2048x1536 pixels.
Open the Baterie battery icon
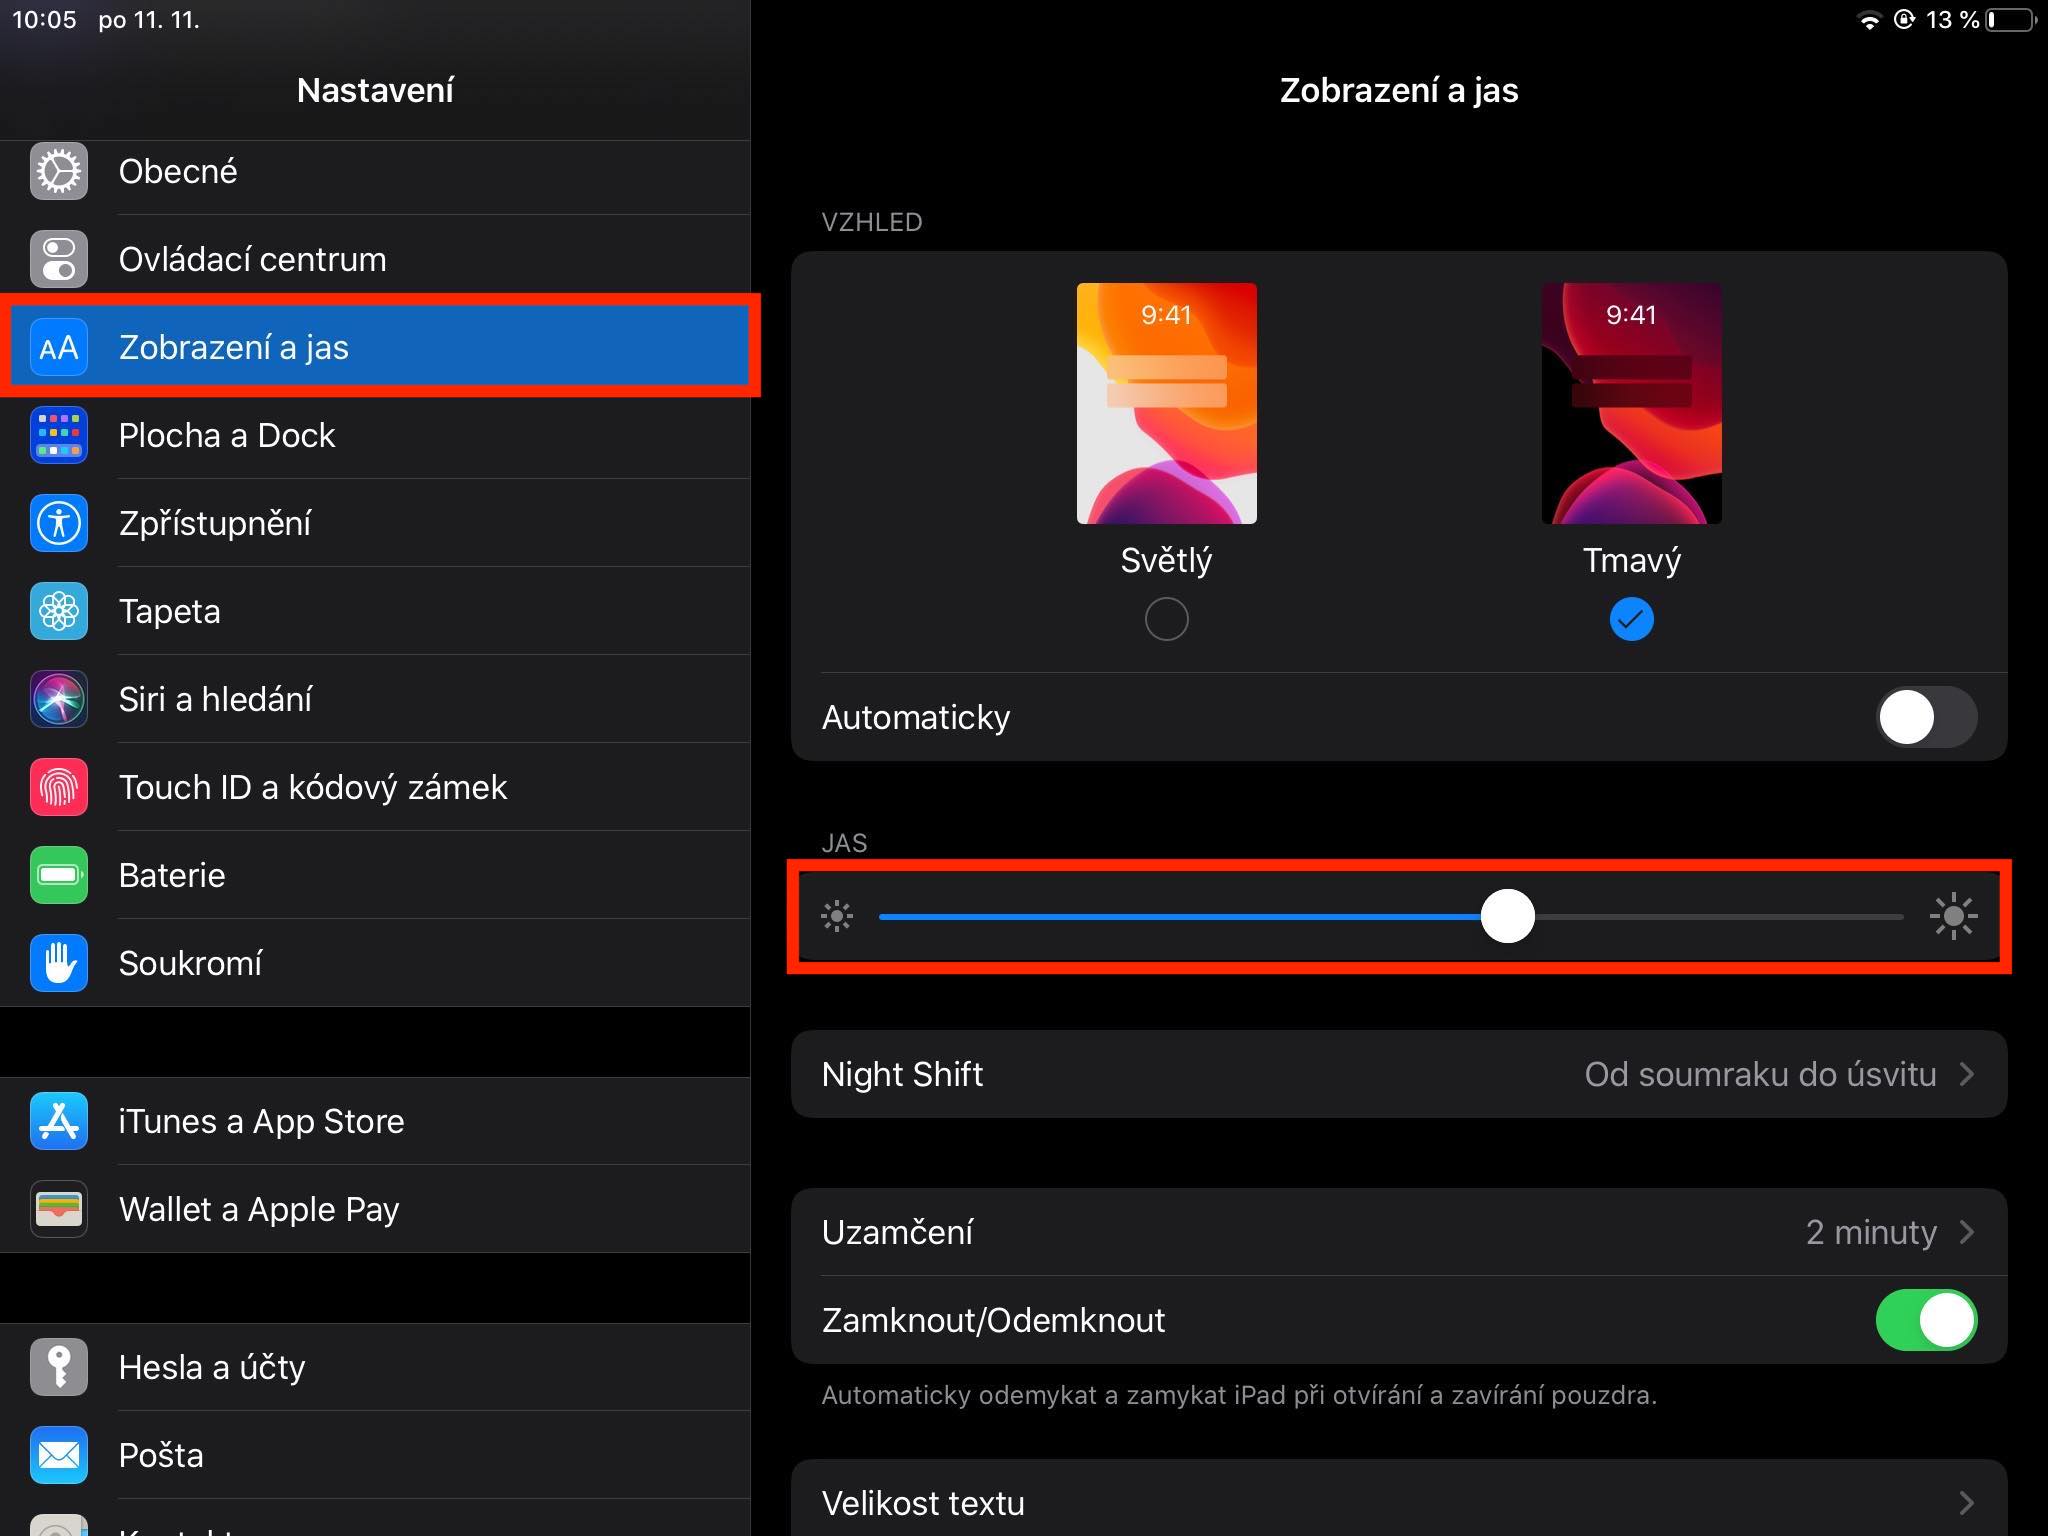coord(59,875)
